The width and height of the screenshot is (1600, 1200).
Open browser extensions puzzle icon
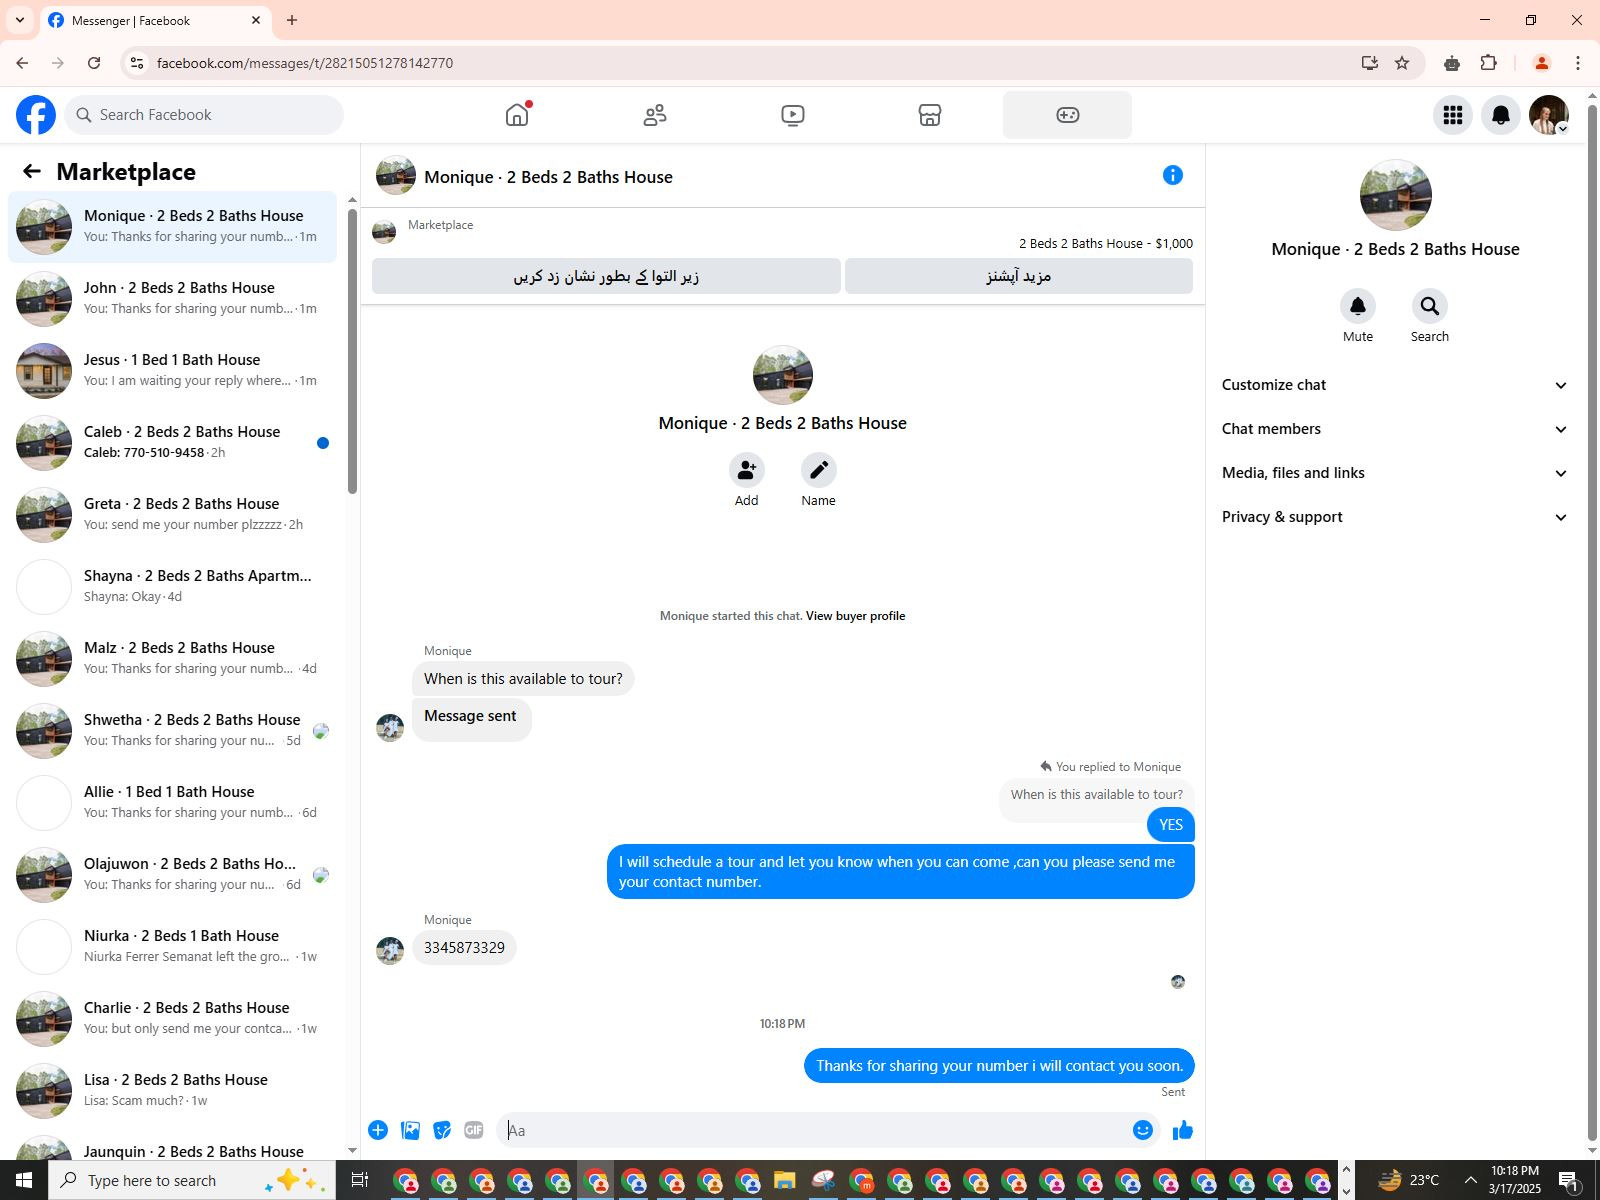[1489, 63]
